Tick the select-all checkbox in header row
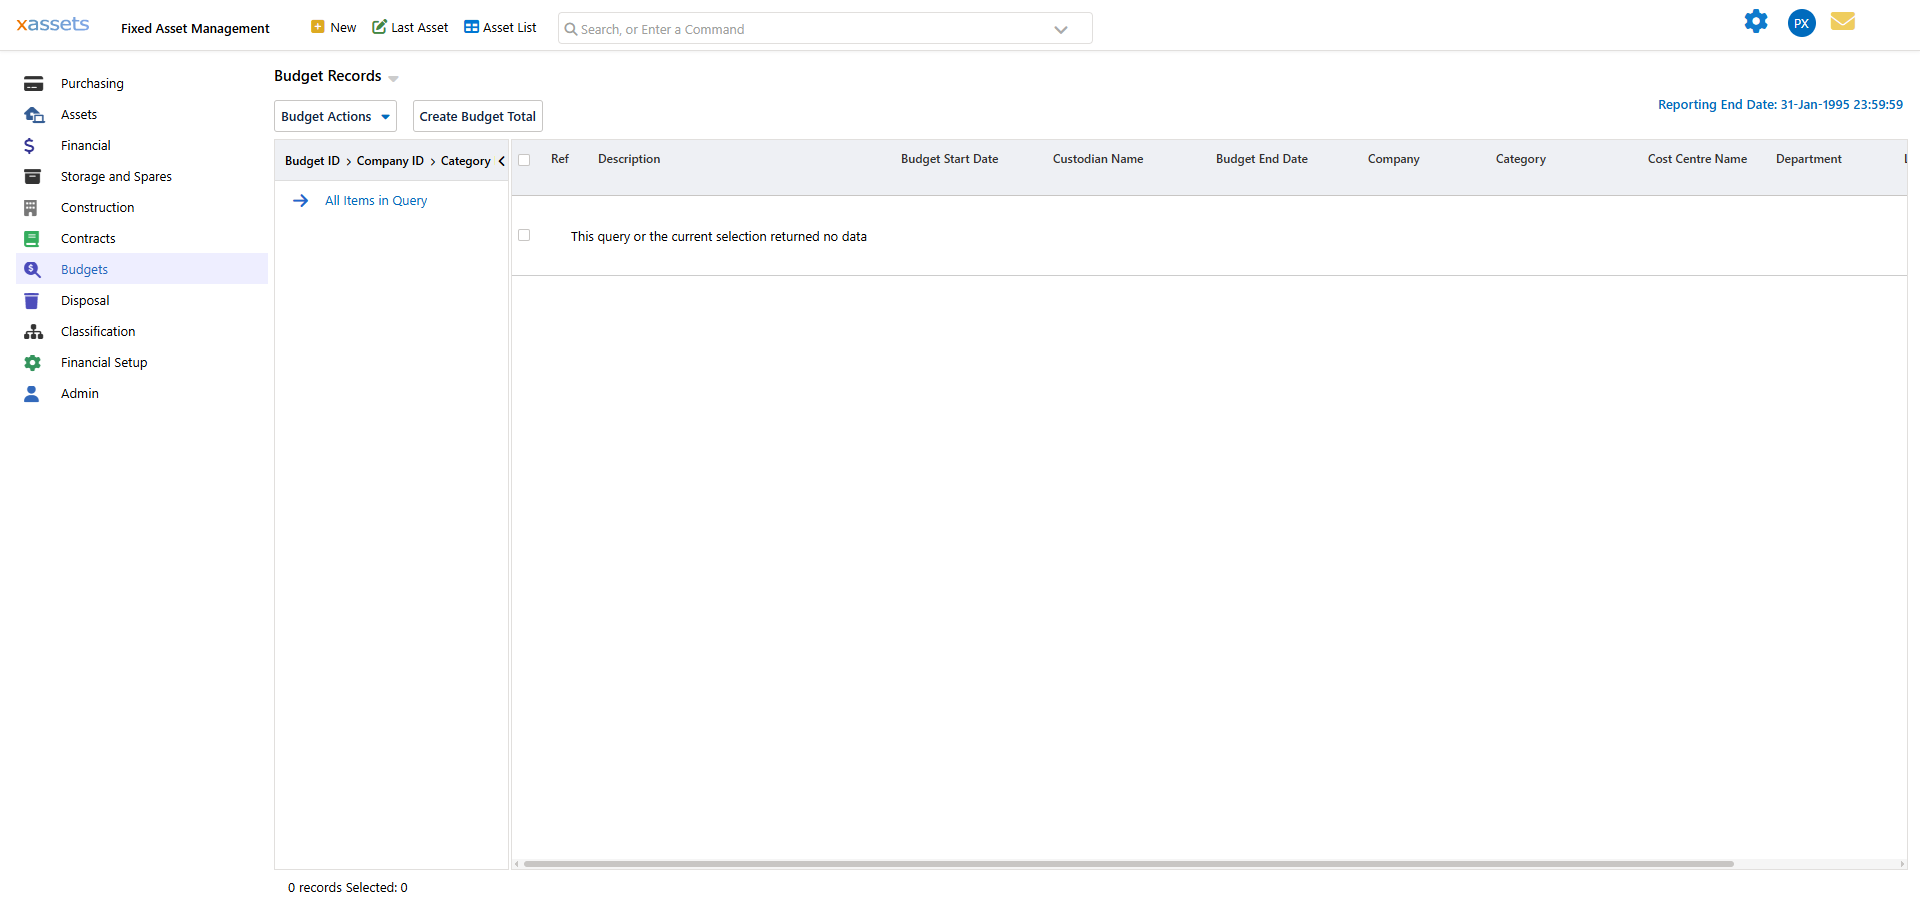Screen dimensions: 1920x911 pos(525,159)
